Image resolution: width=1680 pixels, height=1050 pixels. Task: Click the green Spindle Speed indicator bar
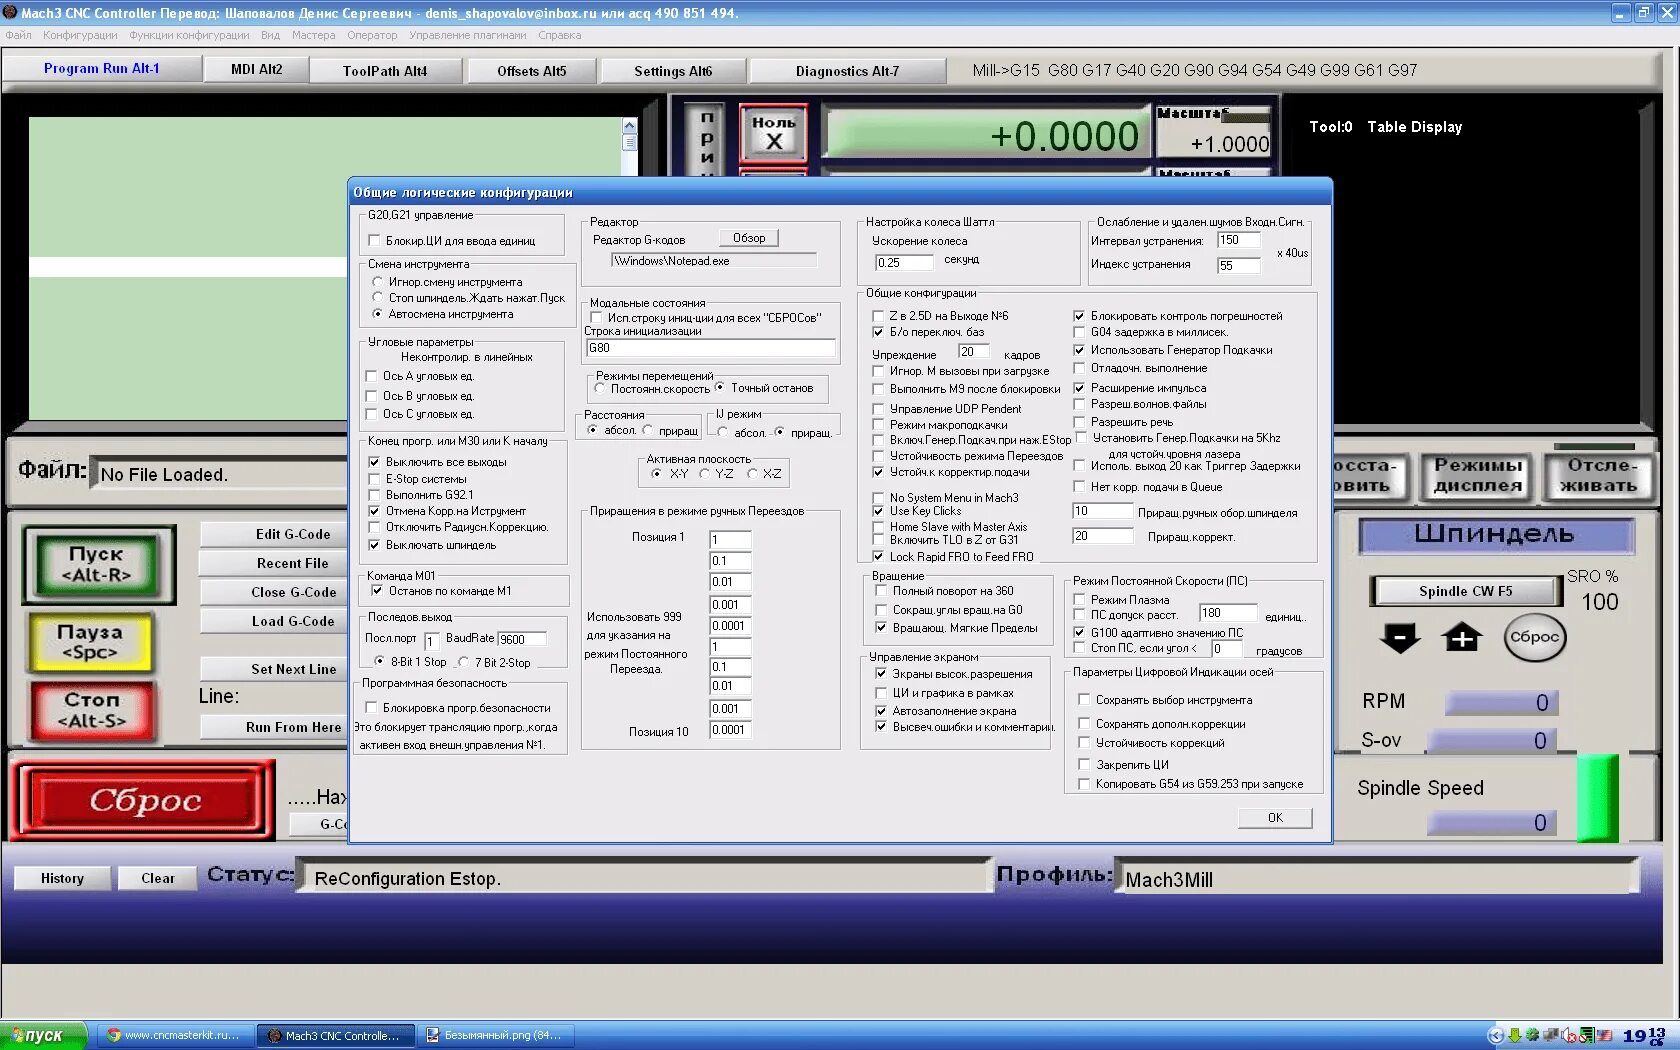[x=1597, y=800]
